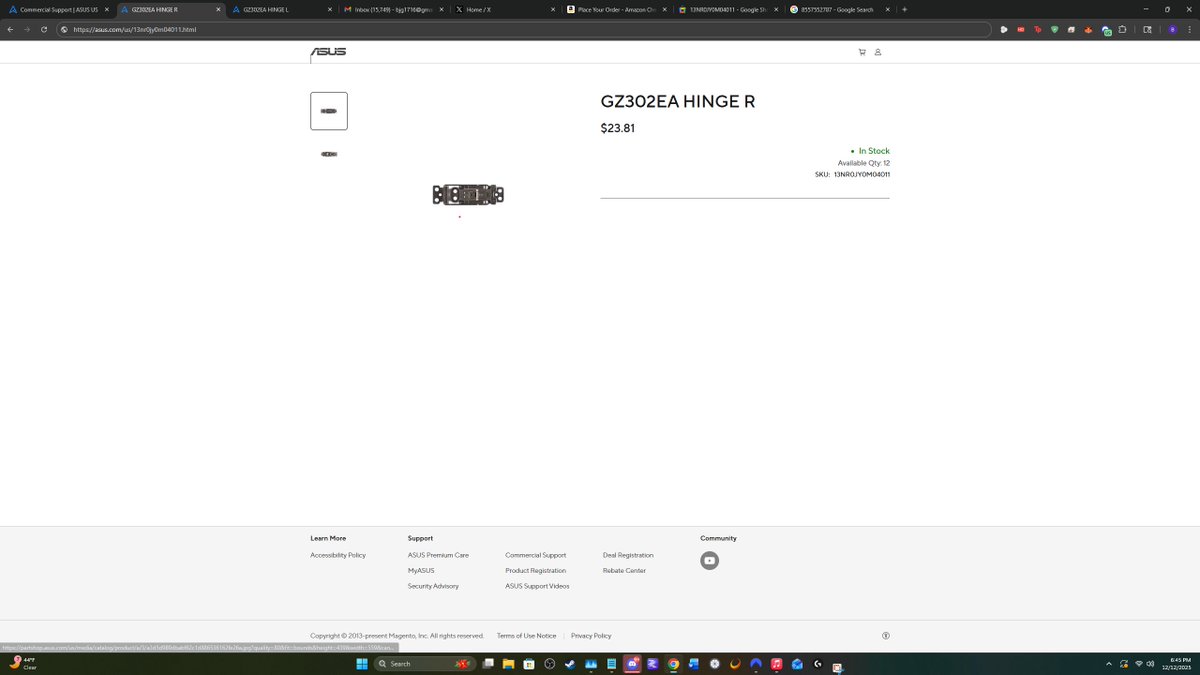Select the second hinge thumbnail image
The height and width of the screenshot is (675, 1200).
tap(329, 154)
